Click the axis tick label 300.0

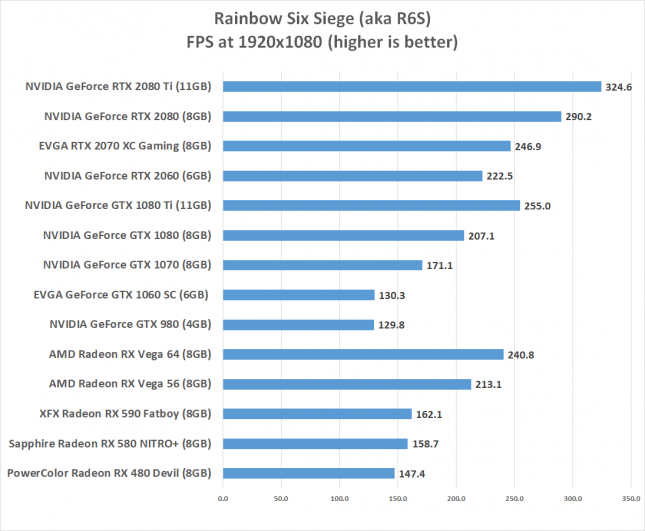pos(573,499)
